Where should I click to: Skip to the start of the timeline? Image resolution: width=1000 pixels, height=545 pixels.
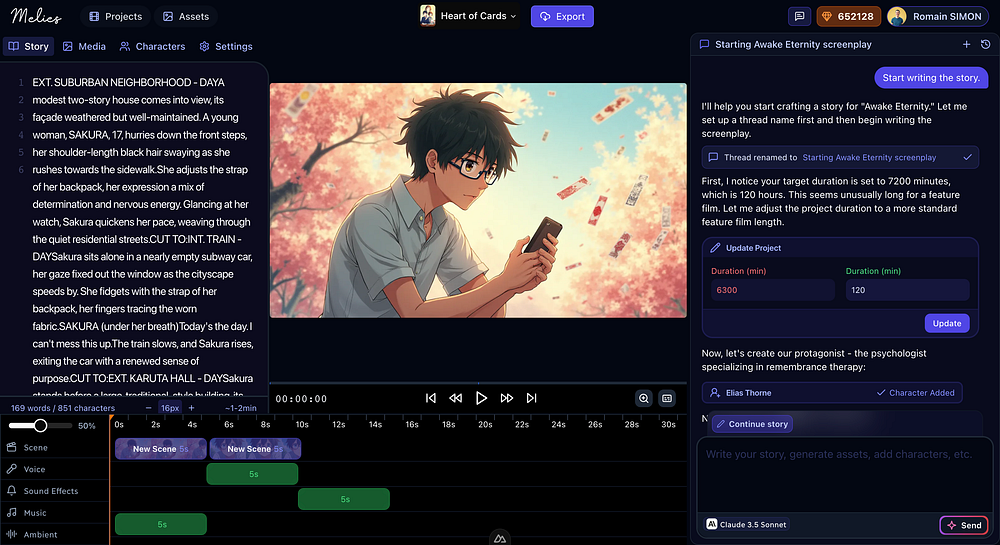coord(430,398)
